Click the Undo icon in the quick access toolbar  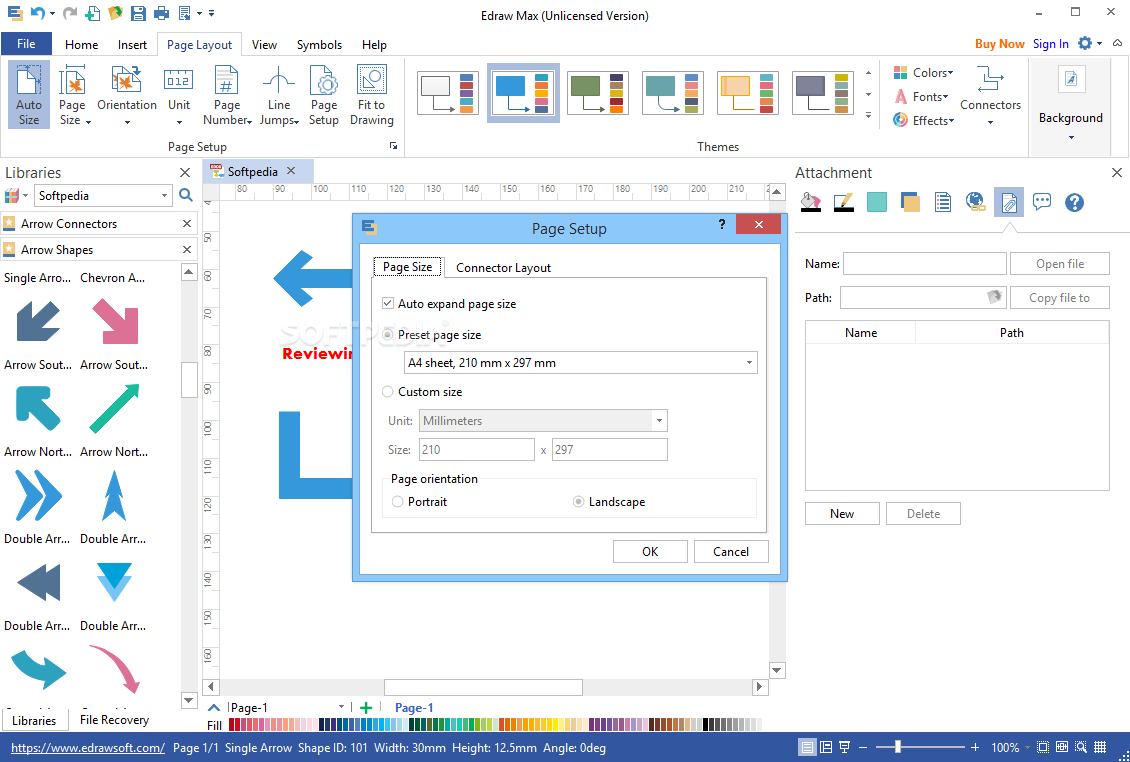point(37,13)
